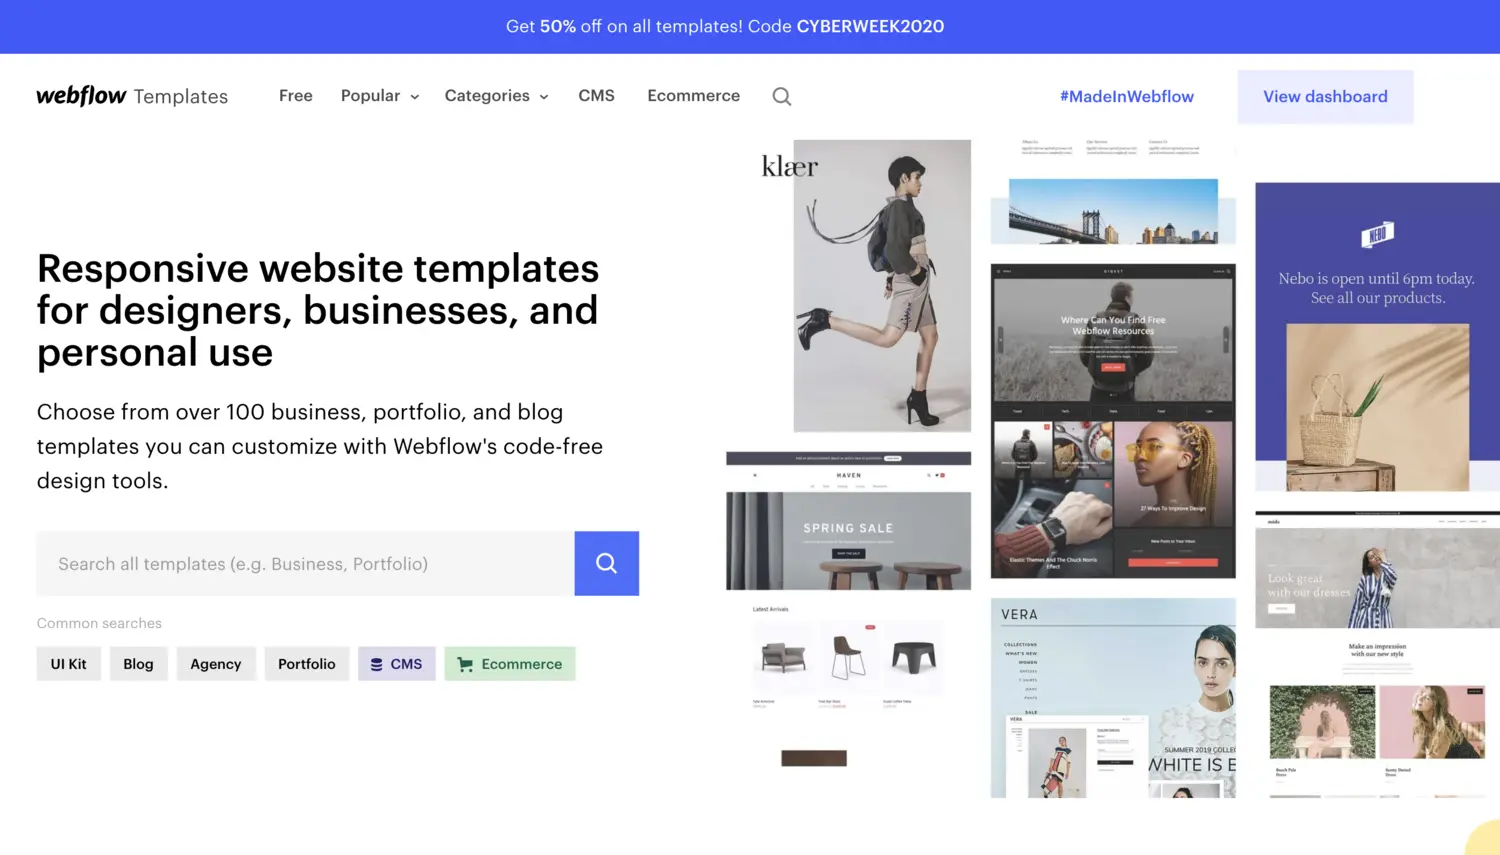Select the Blog common search tag
Screen dimensions: 1500x855
point(138,664)
